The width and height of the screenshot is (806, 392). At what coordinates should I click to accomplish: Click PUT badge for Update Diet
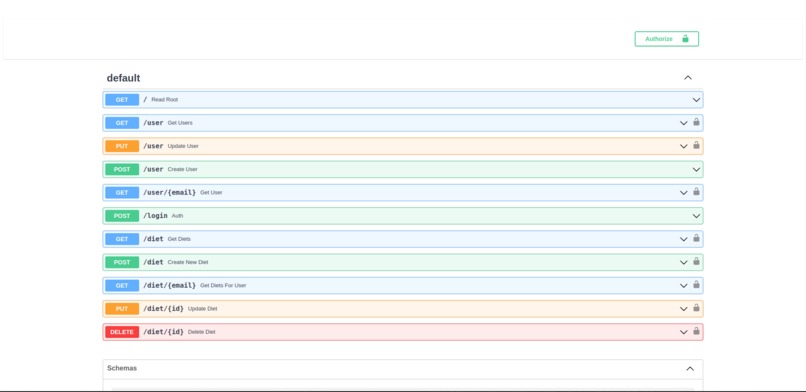(122, 309)
